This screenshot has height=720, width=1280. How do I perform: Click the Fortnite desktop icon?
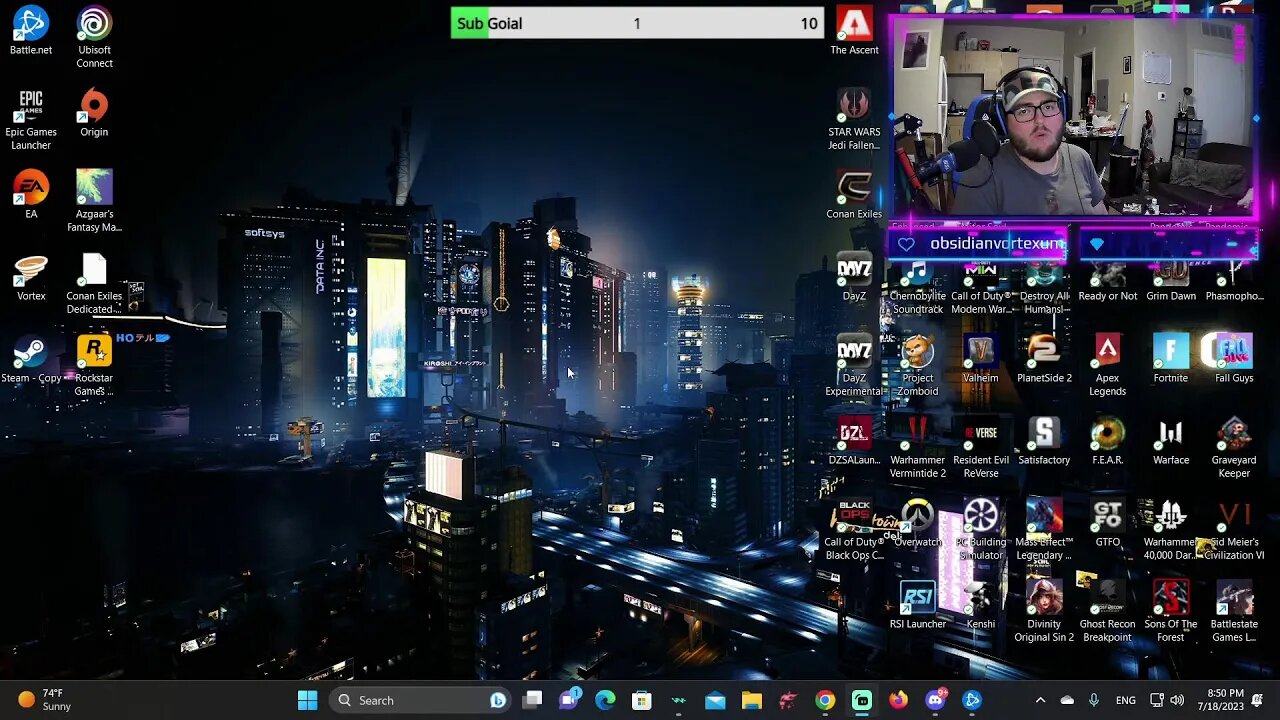[x=1171, y=359]
